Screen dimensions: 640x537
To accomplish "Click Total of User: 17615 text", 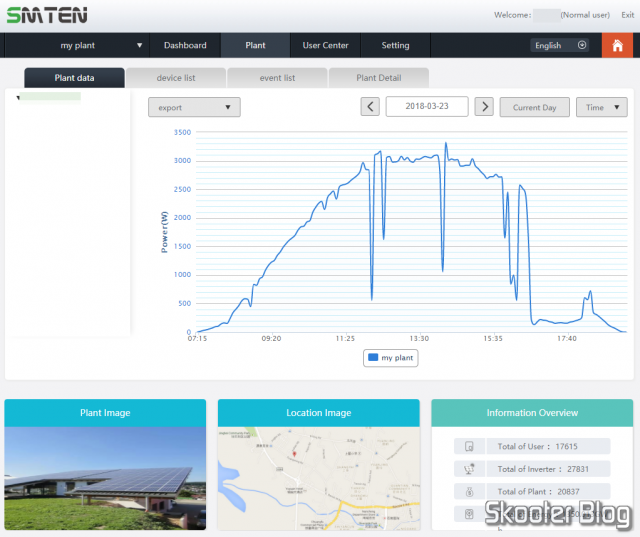I will (537, 446).
